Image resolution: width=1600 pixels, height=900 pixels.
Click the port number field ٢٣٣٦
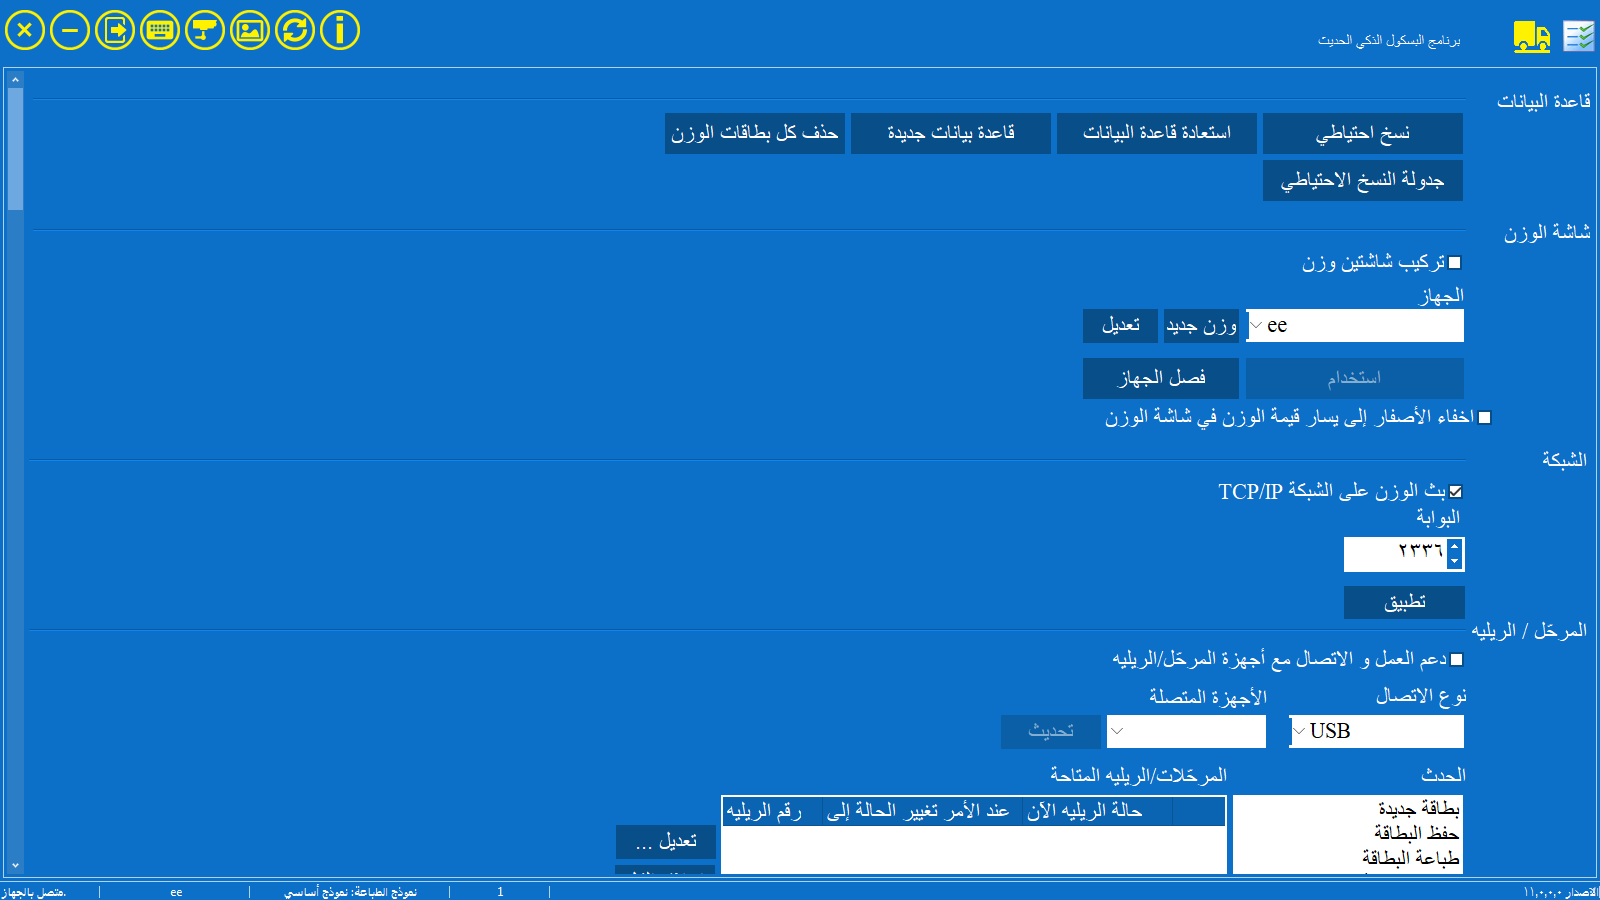pos(1395,553)
